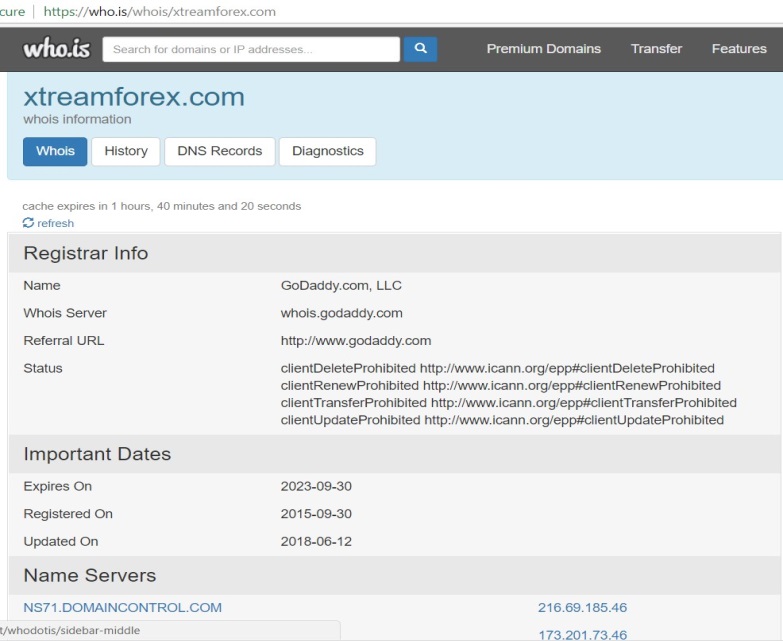783x641 pixels.
Task: Select the Whois tab
Action: pos(55,151)
